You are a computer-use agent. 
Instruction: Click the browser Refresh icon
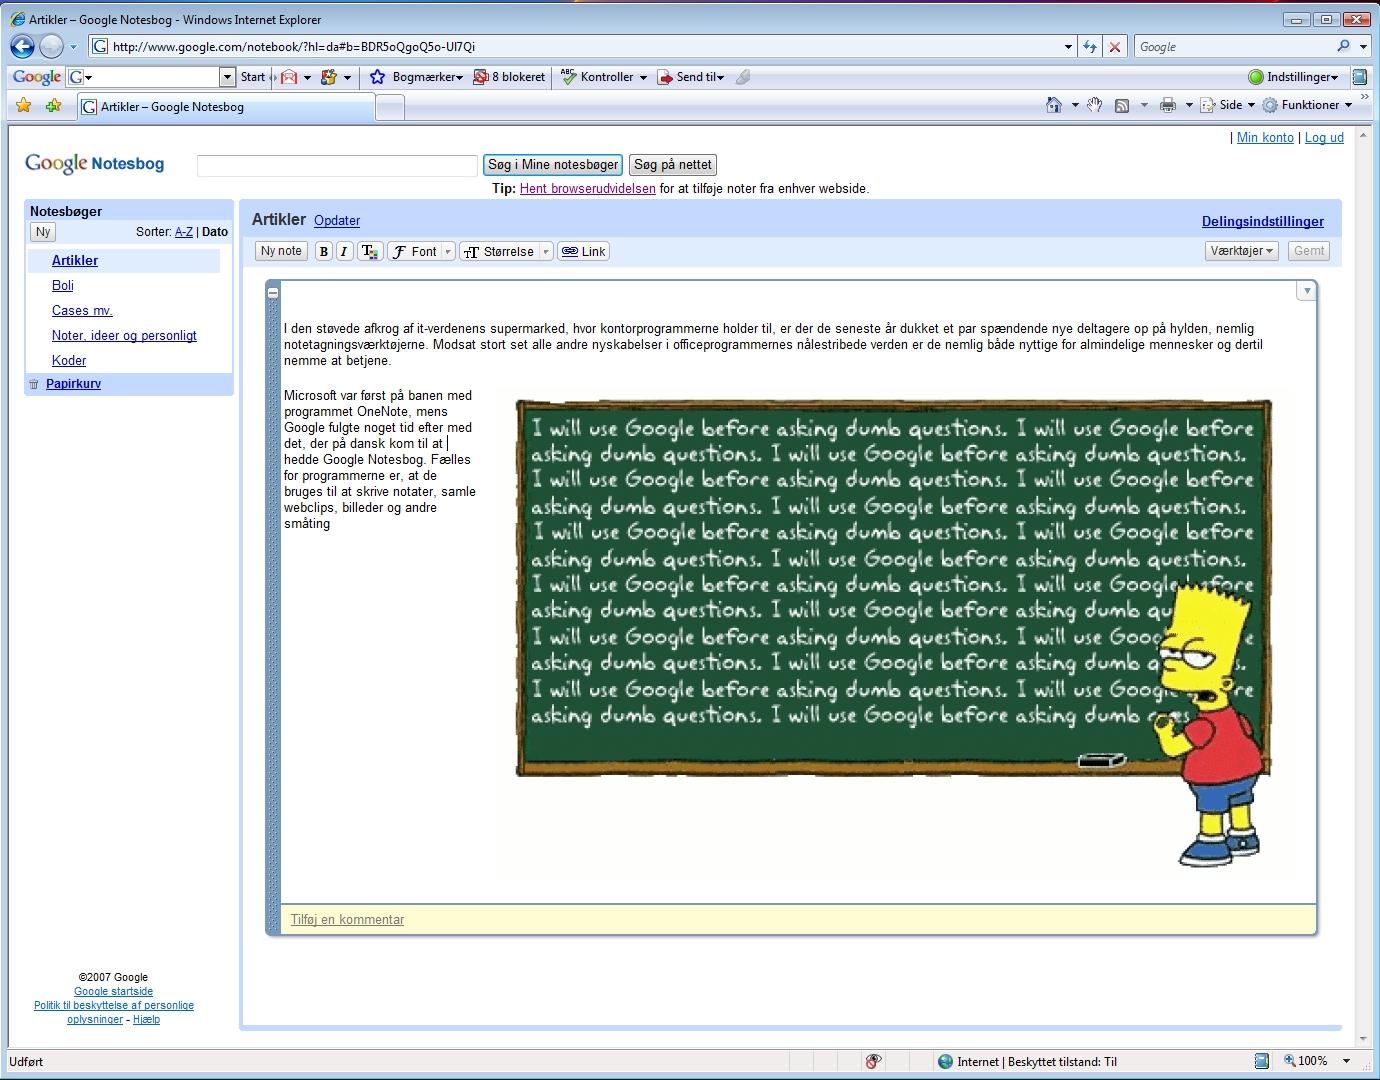1089,47
